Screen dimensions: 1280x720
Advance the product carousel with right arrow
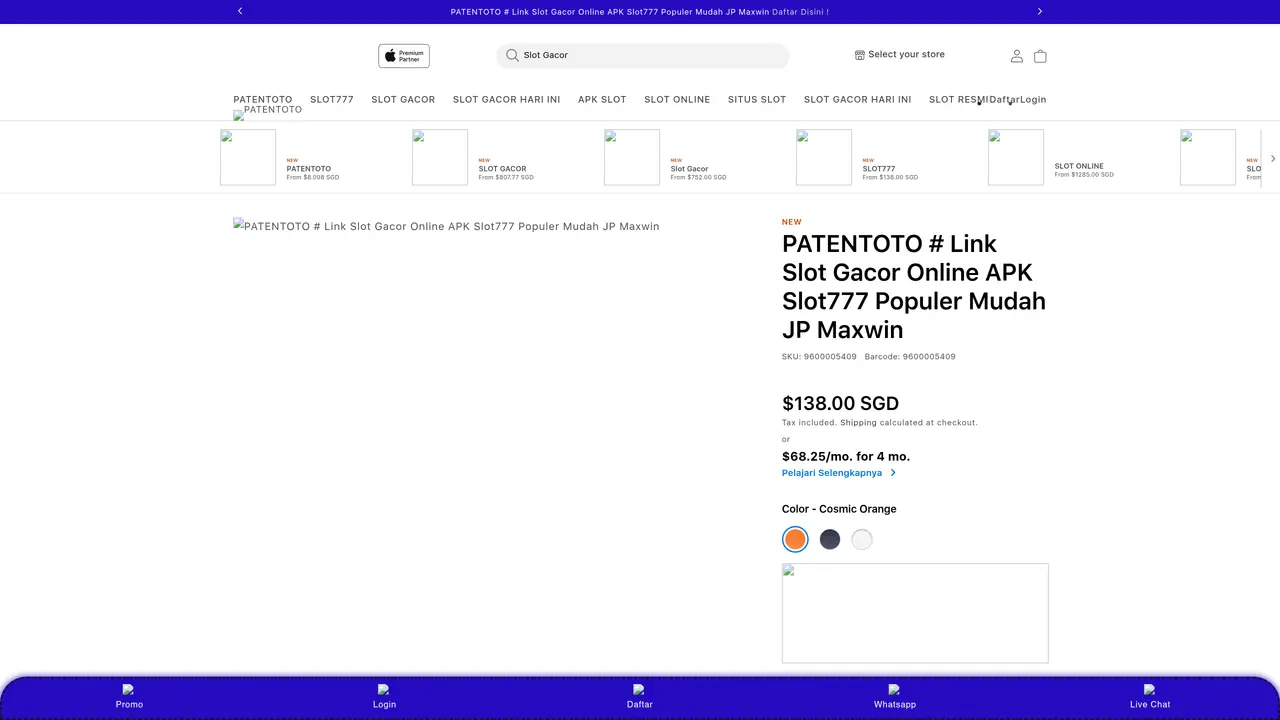(x=1272, y=158)
